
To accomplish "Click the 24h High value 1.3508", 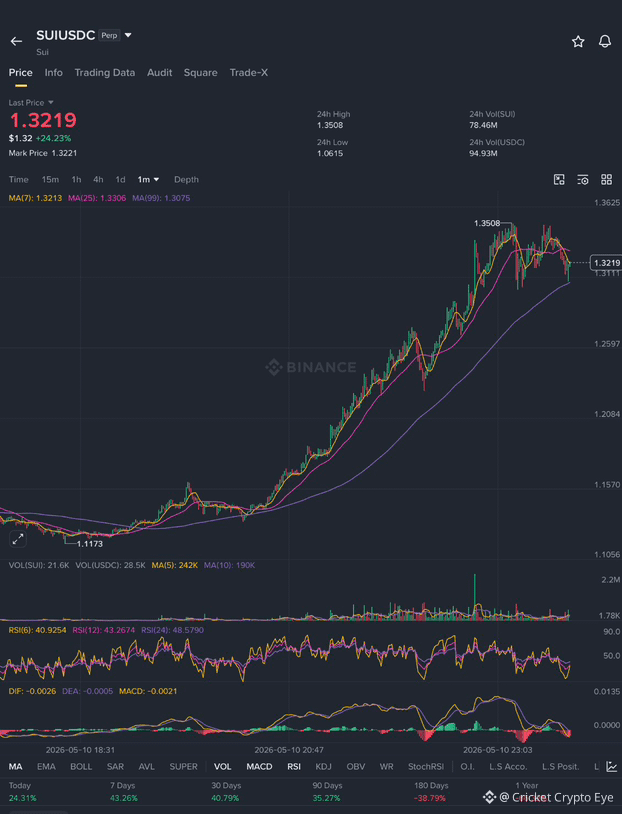I will (330, 125).
